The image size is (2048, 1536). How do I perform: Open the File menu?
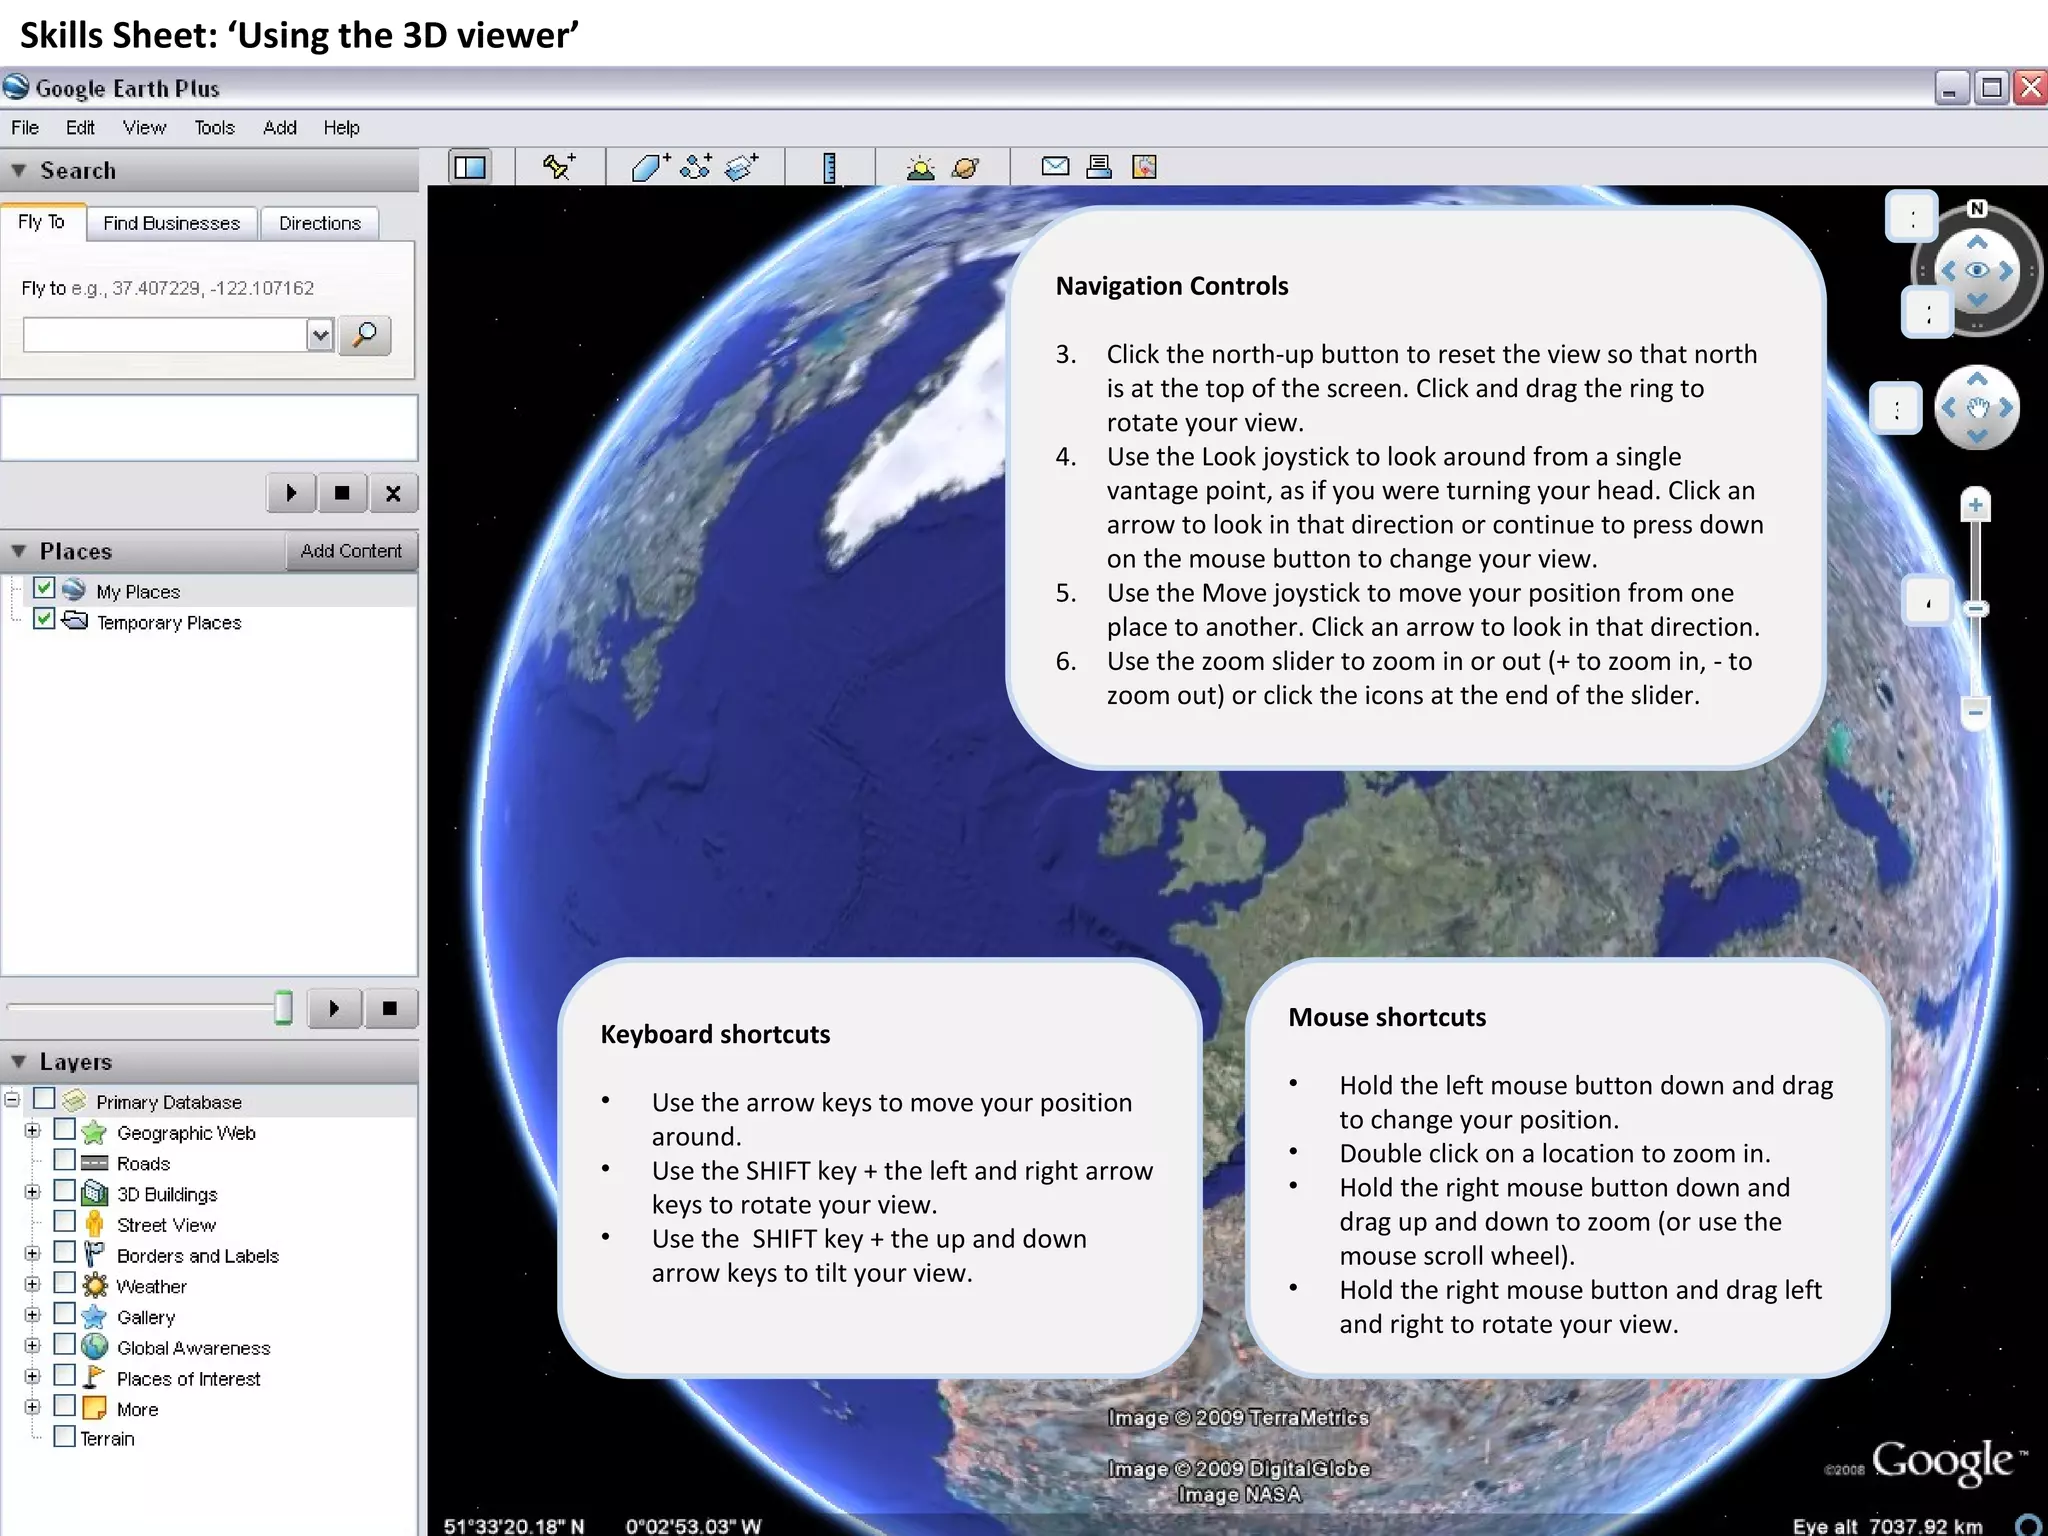point(25,128)
